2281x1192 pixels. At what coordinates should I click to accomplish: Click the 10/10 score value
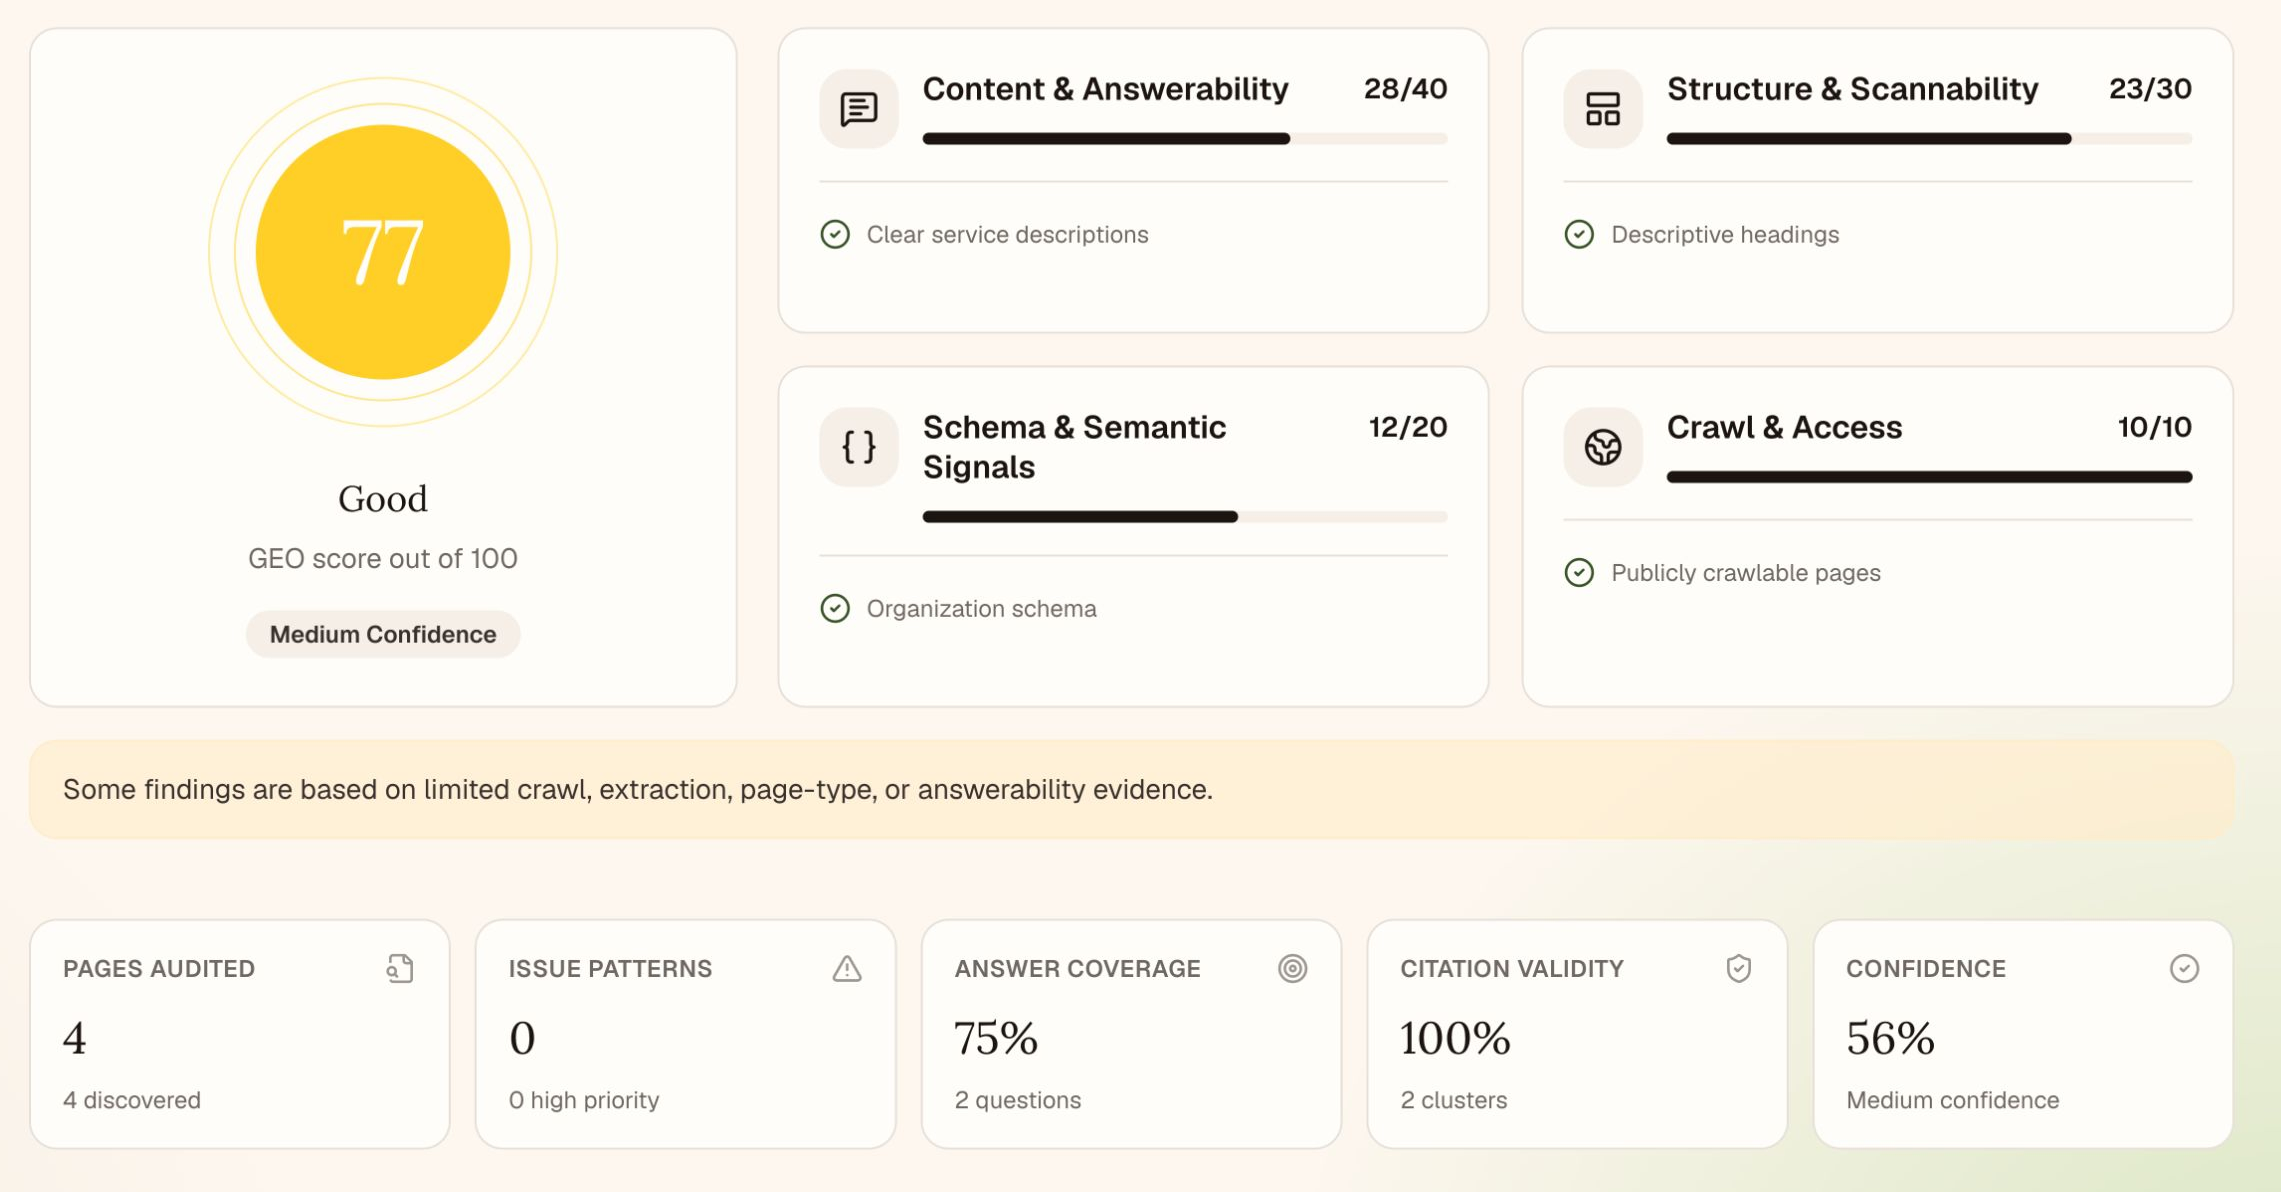click(x=2154, y=427)
